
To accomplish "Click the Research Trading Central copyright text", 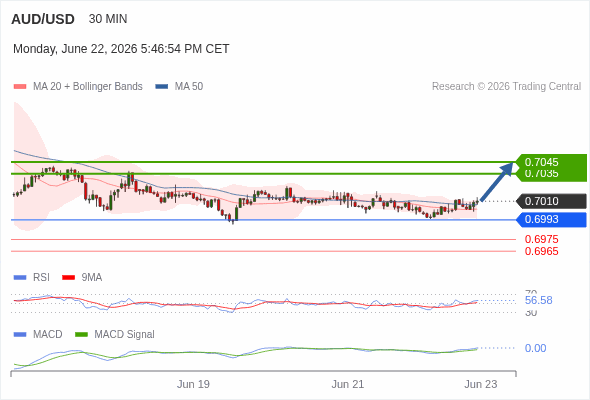I will point(506,87).
